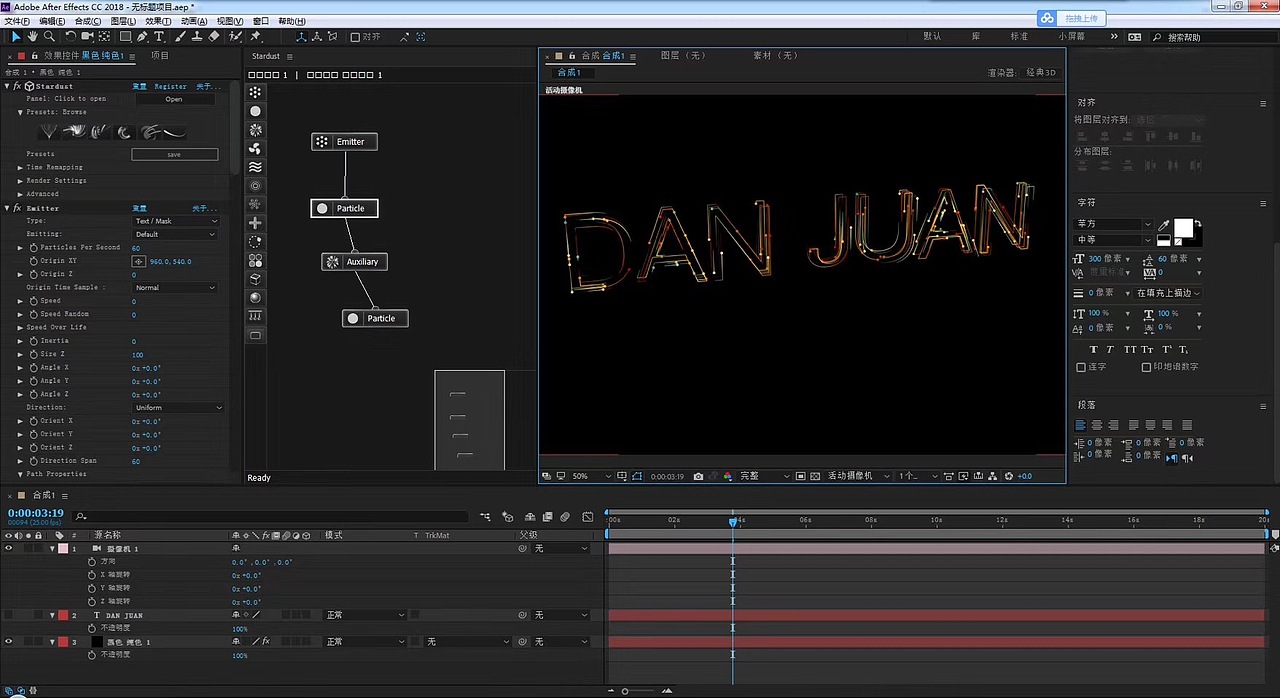This screenshot has height=698, width=1280.
Task: Select the Rectangle shape tool
Action: 125,37
